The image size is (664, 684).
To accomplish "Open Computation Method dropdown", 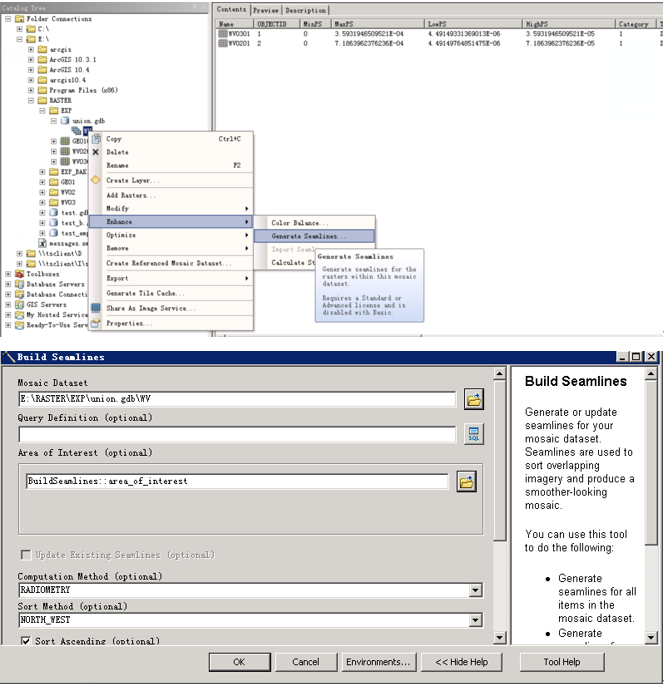I will click(476, 590).
